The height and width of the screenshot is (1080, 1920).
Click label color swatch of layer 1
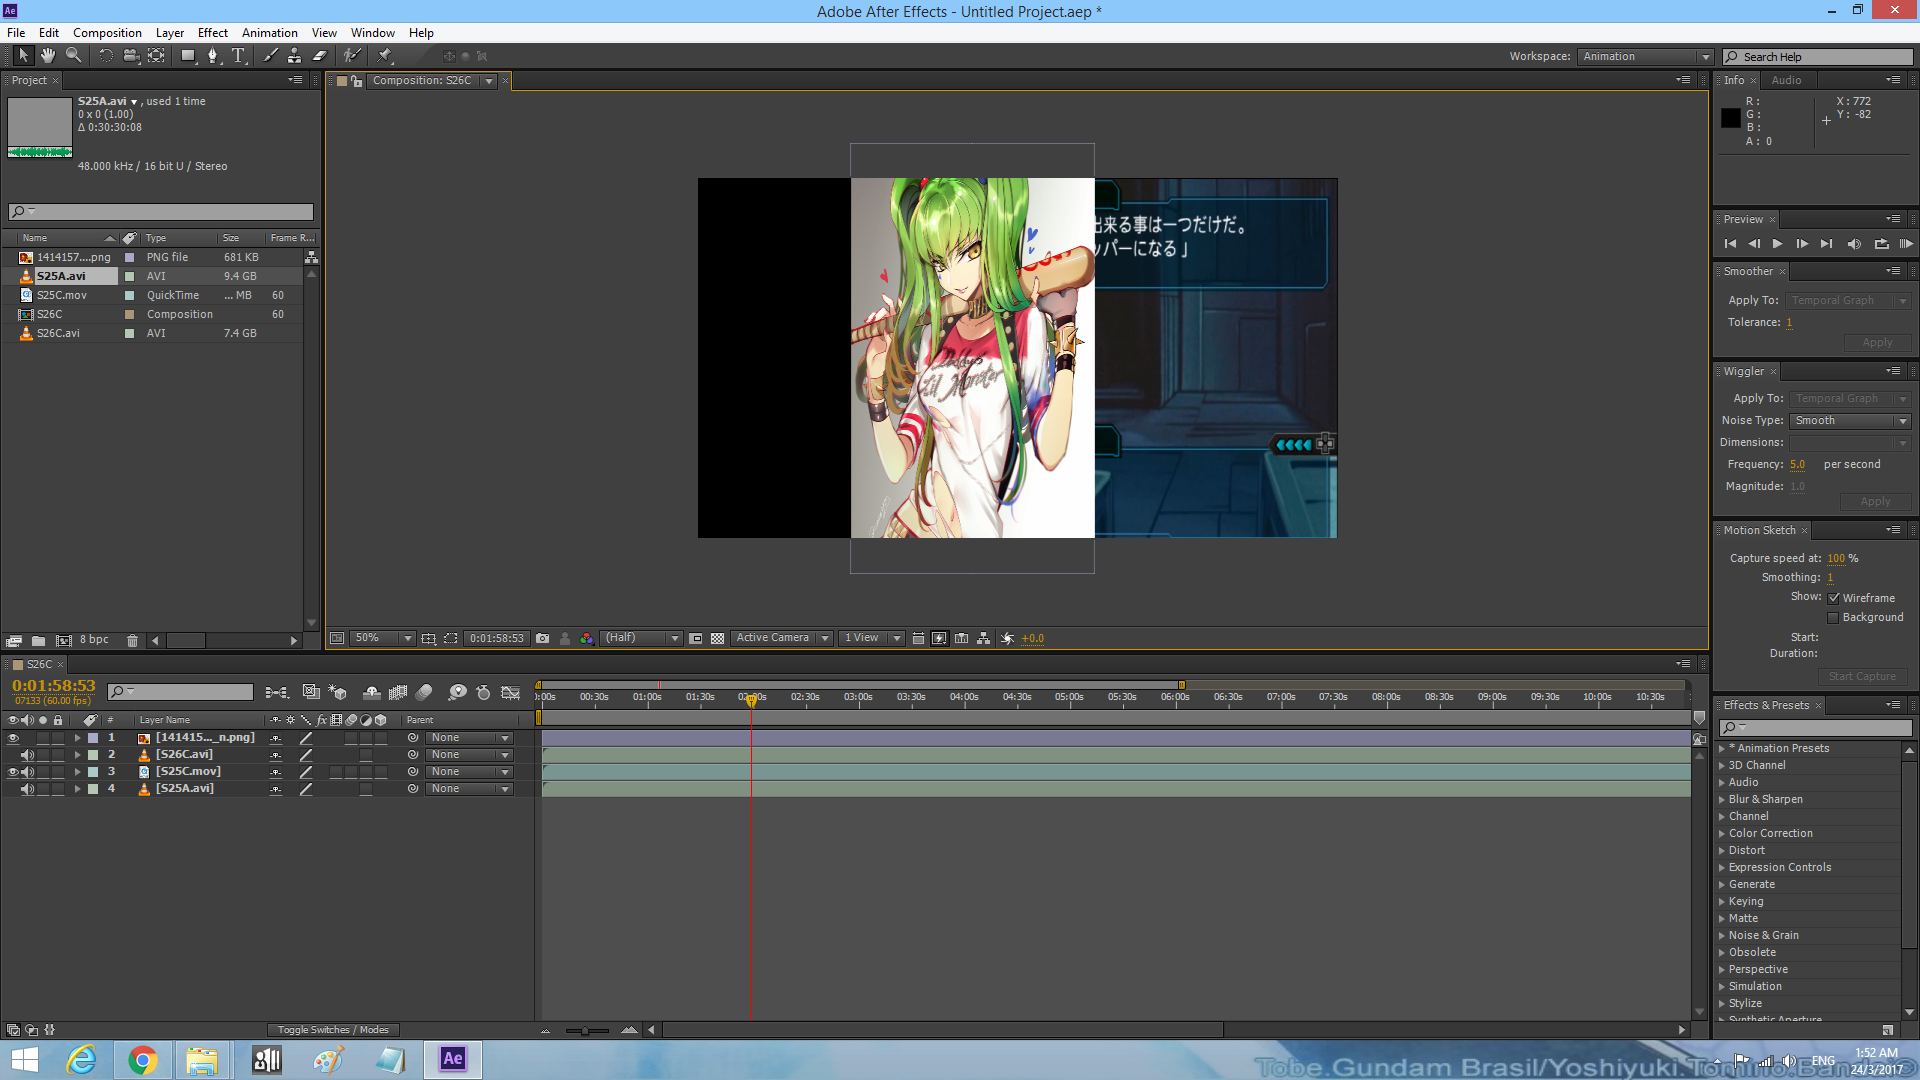pyautogui.click(x=93, y=738)
